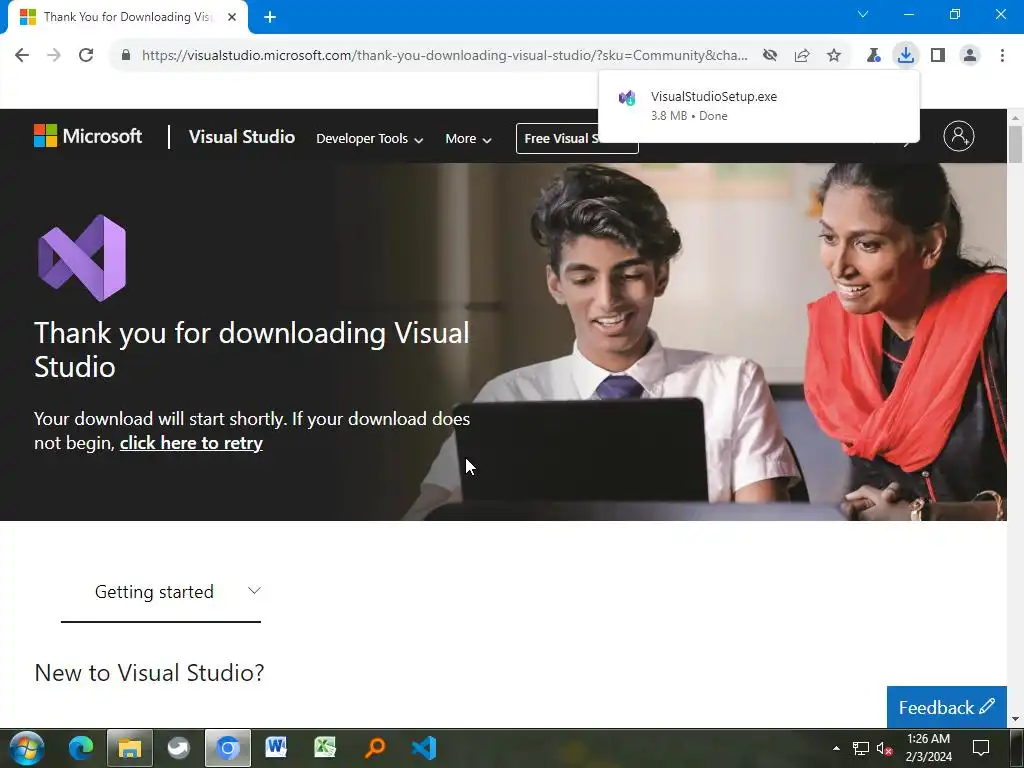Screen dimensions: 1024x768
Task: Launch Microsoft Edge from the taskbar
Action: pos(81,748)
